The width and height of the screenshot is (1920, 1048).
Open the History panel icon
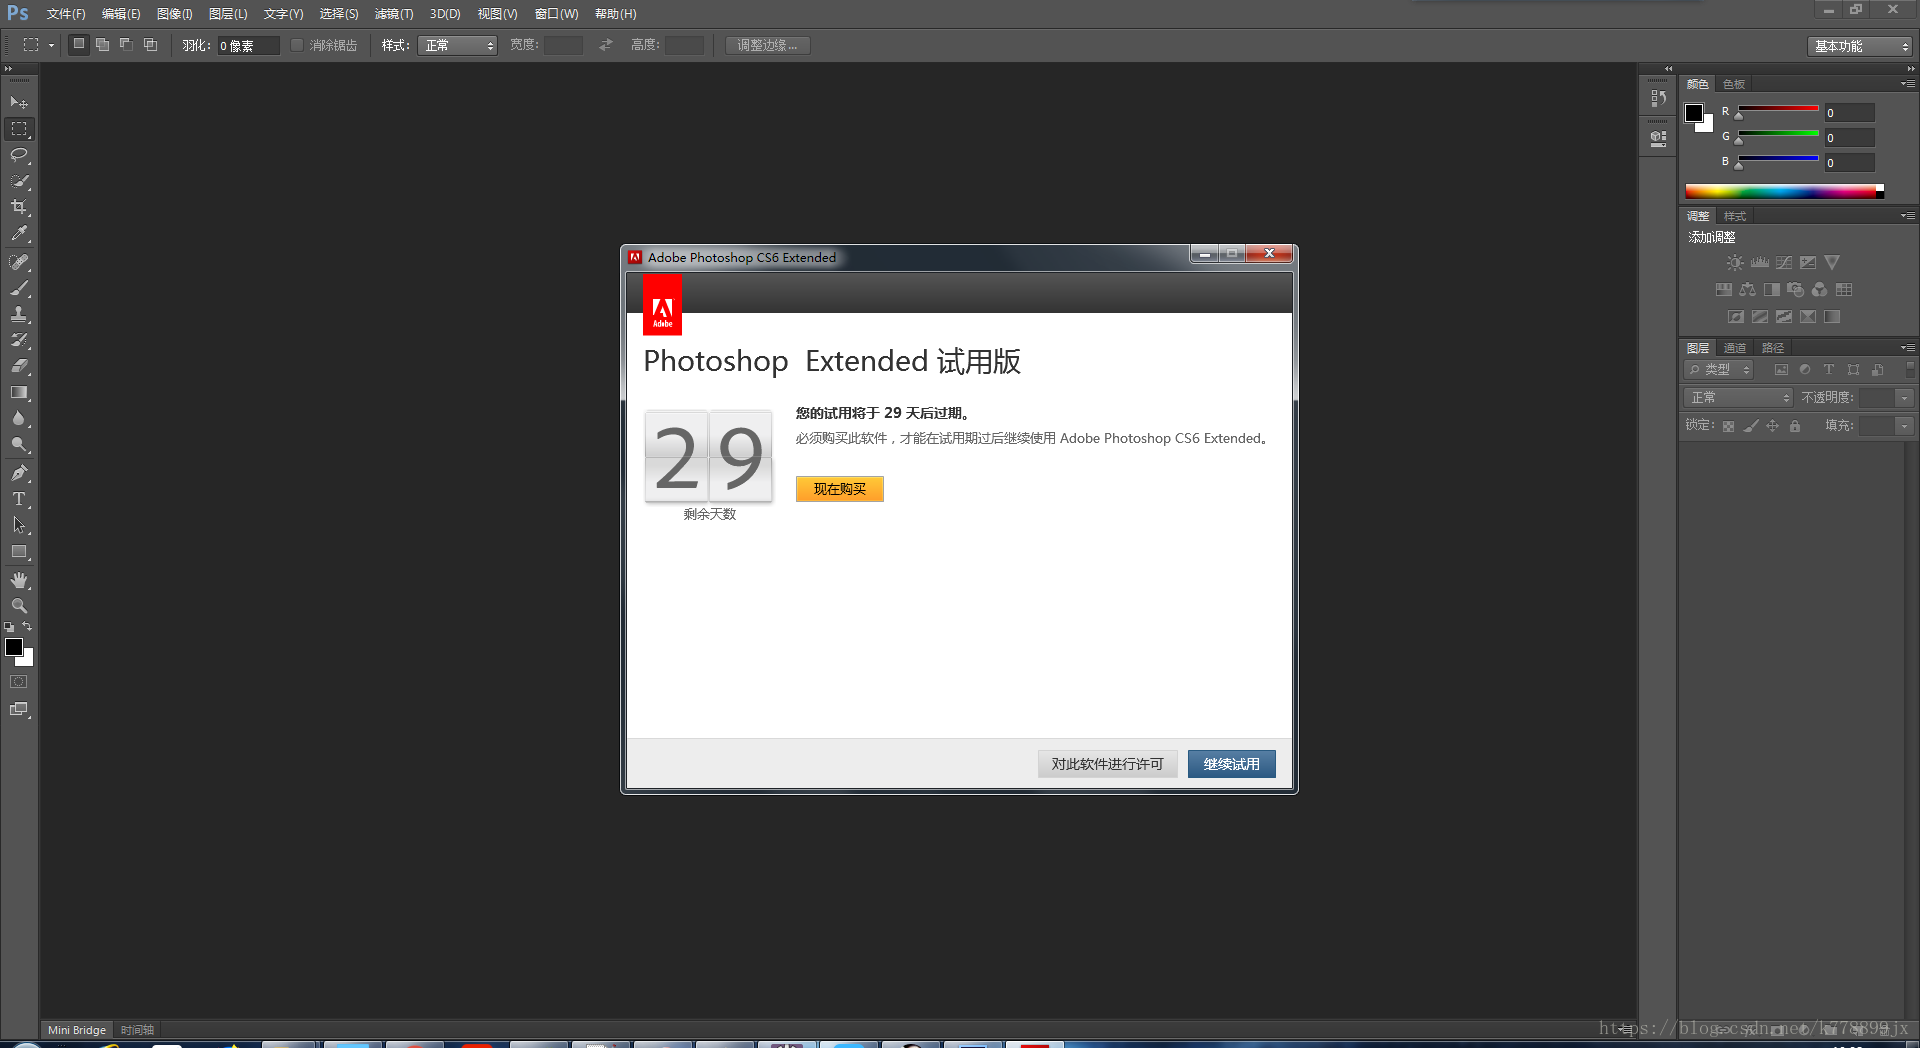click(x=1659, y=98)
